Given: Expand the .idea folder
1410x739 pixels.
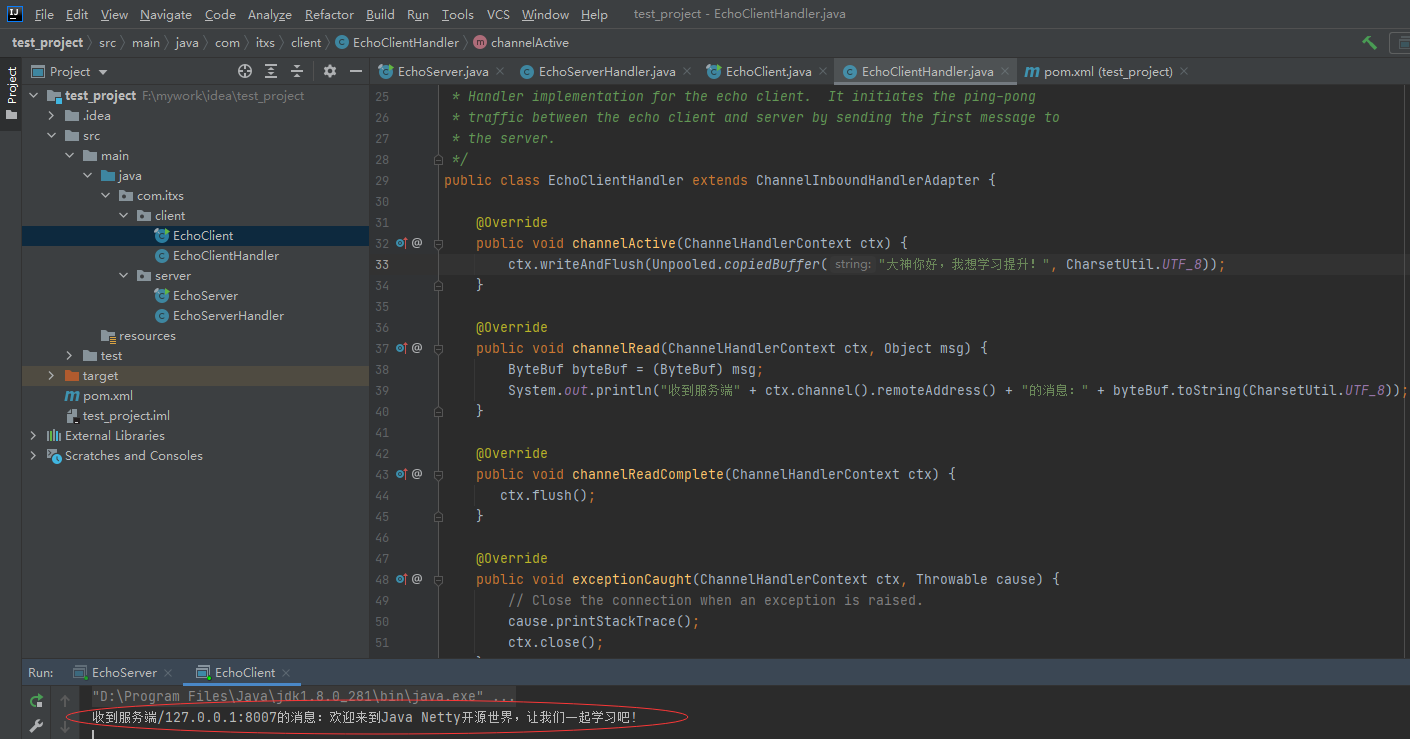Looking at the screenshot, I should (x=51, y=116).
